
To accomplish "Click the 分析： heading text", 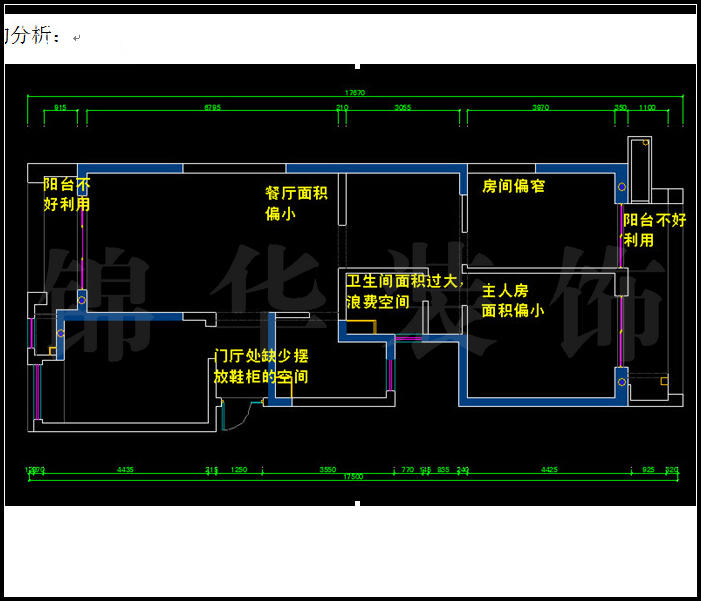I will coord(33,37).
